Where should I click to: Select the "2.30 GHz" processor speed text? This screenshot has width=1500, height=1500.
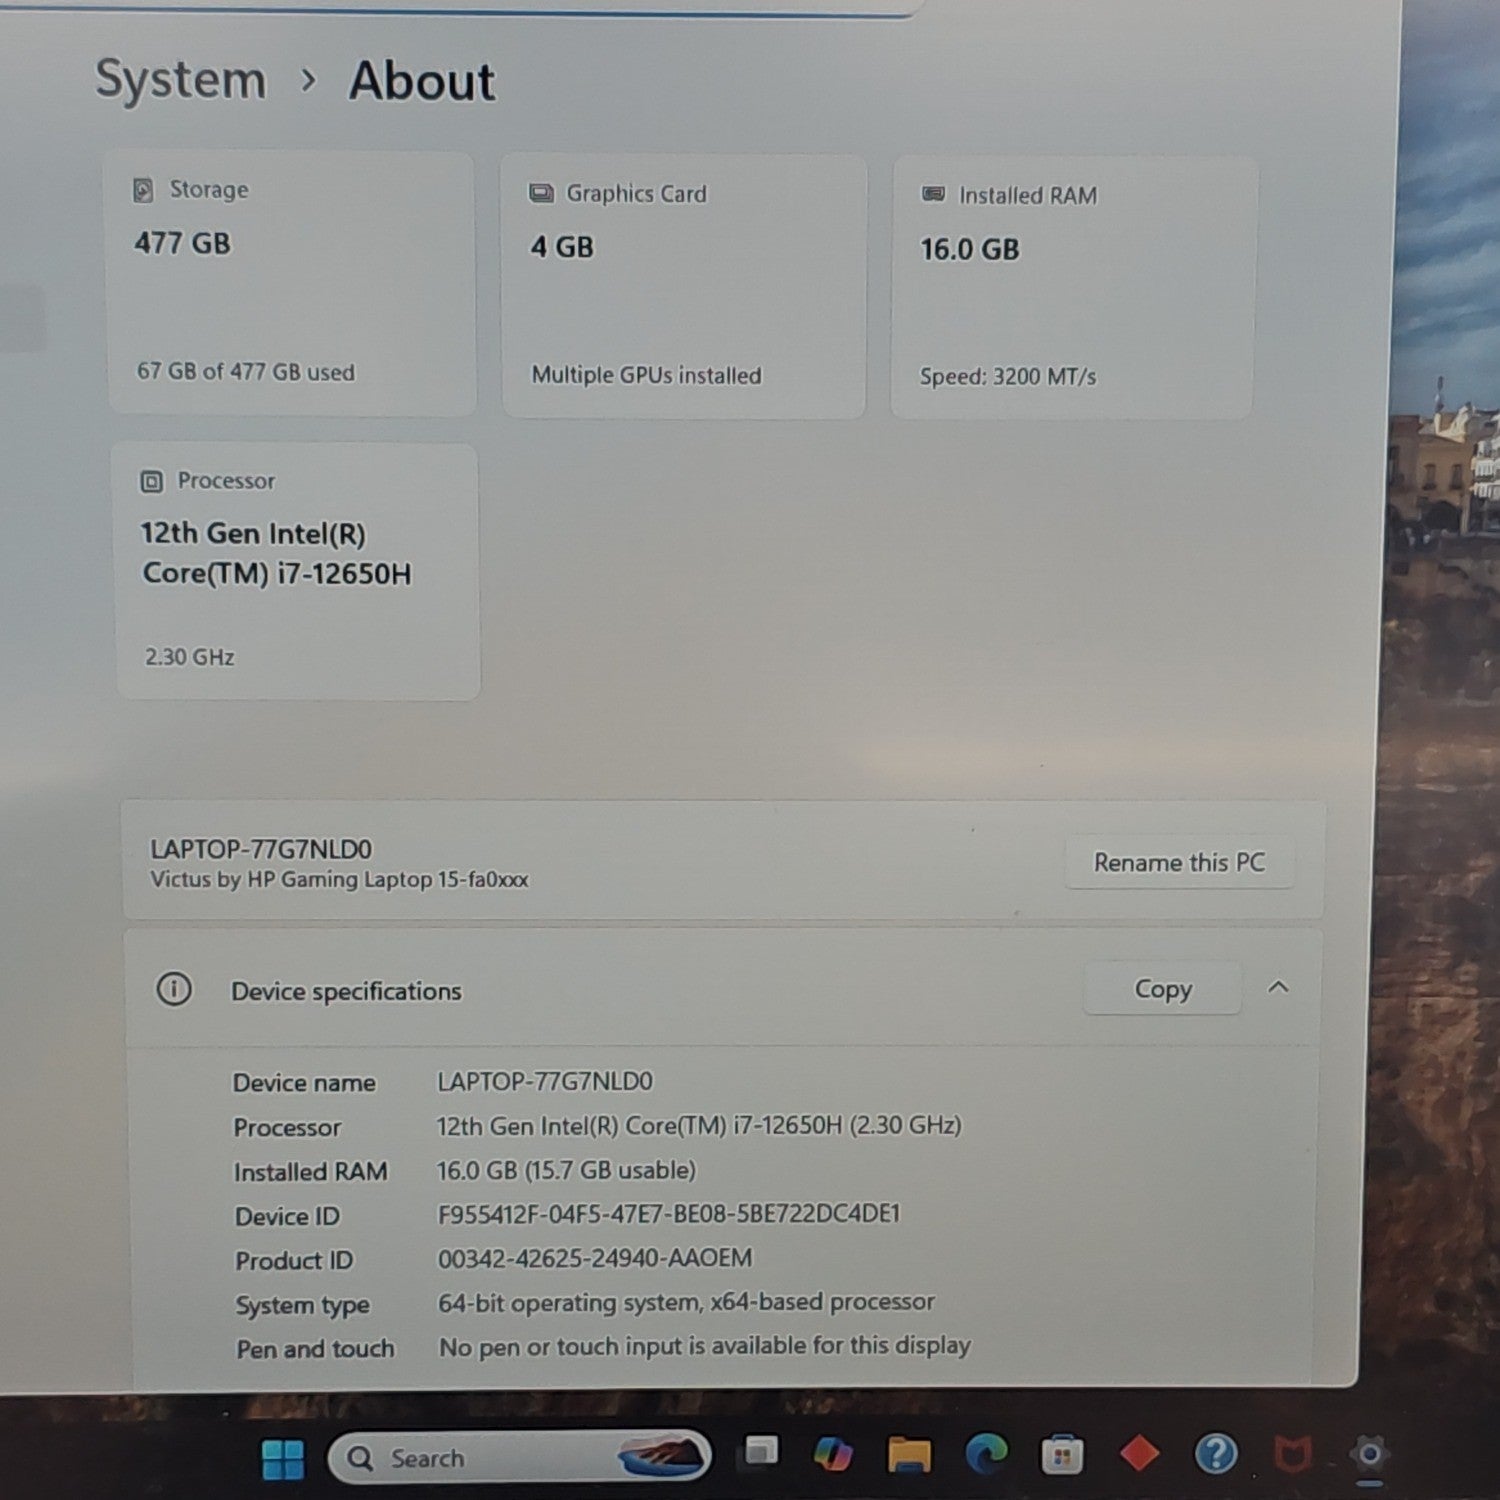(190, 657)
